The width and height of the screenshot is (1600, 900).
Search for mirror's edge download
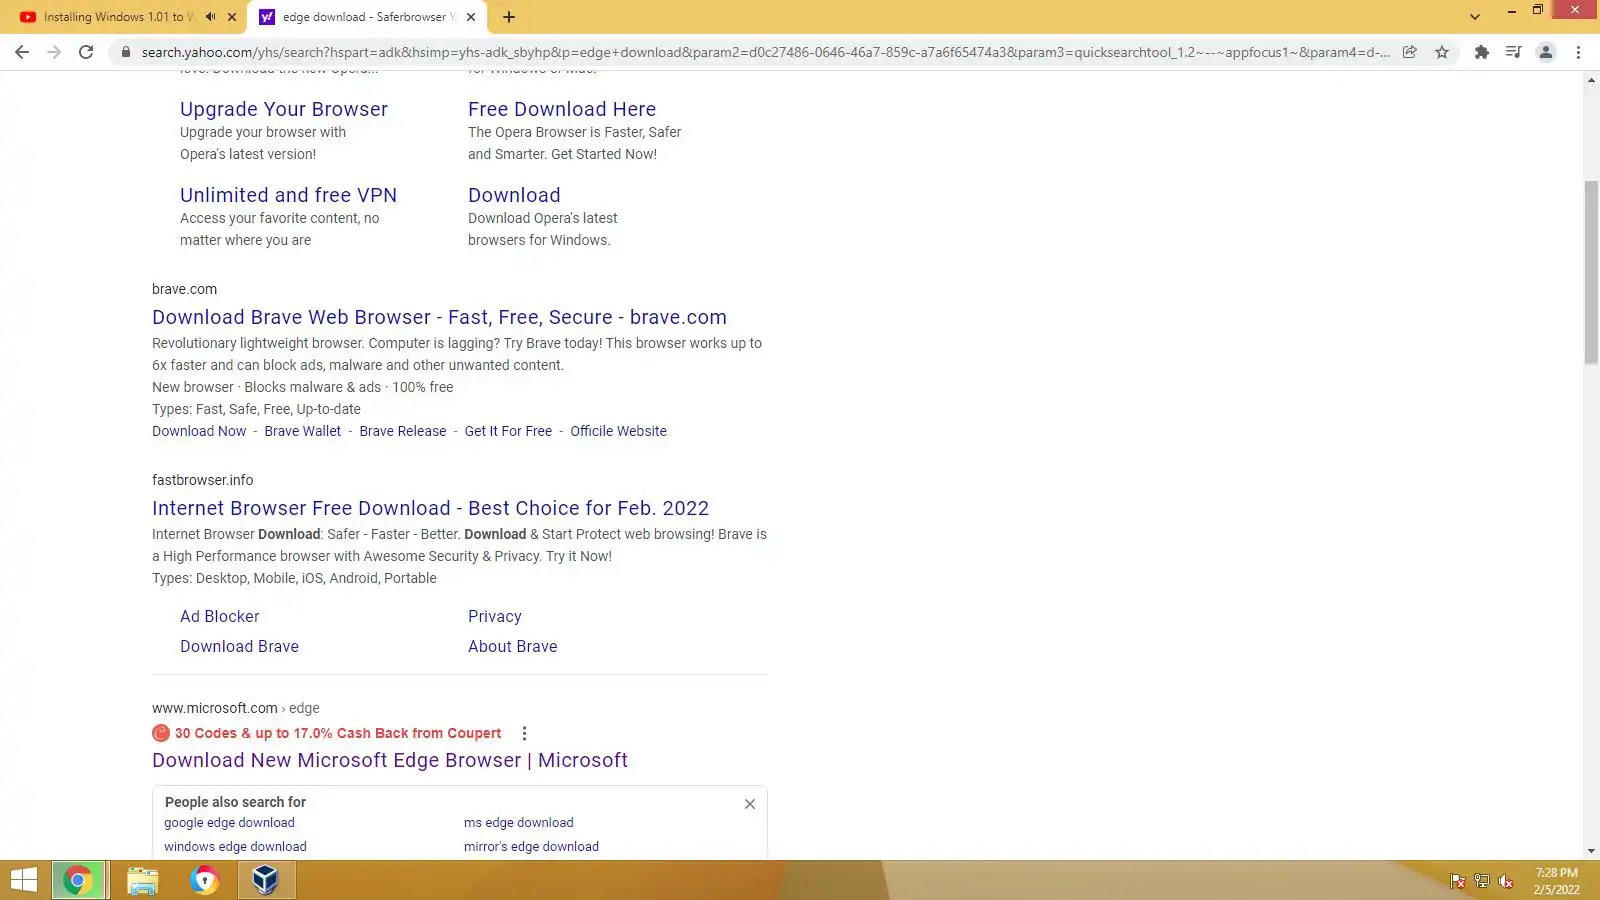pyautogui.click(x=531, y=847)
